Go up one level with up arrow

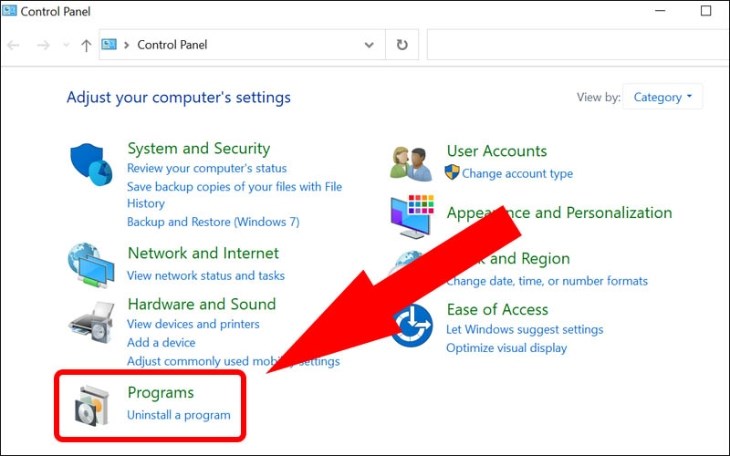coord(86,45)
